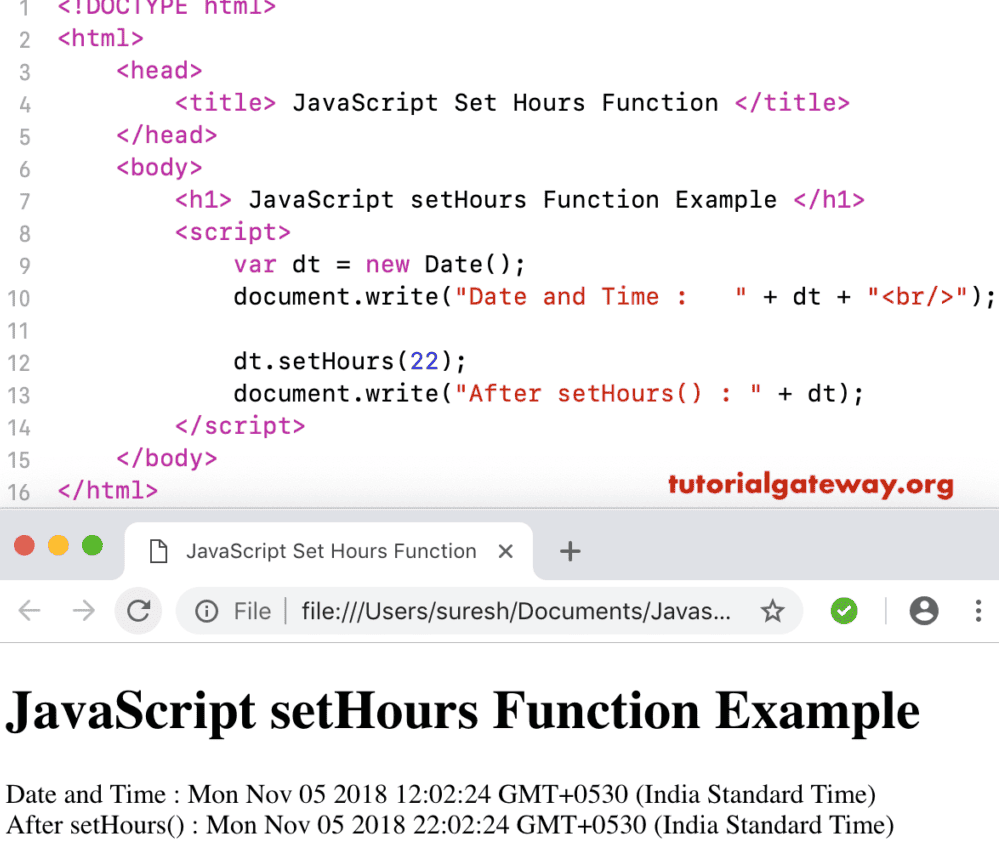This screenshot has width=999, height=842.
Task: Select the JavaScript Set Hours Function tab
Action: 330,551
